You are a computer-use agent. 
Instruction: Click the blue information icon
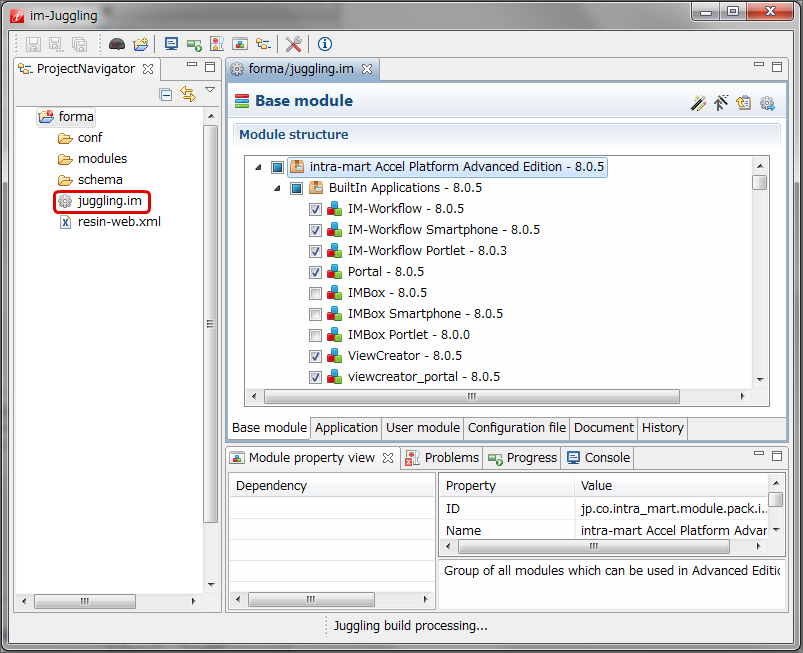click(x=325, y=45)
